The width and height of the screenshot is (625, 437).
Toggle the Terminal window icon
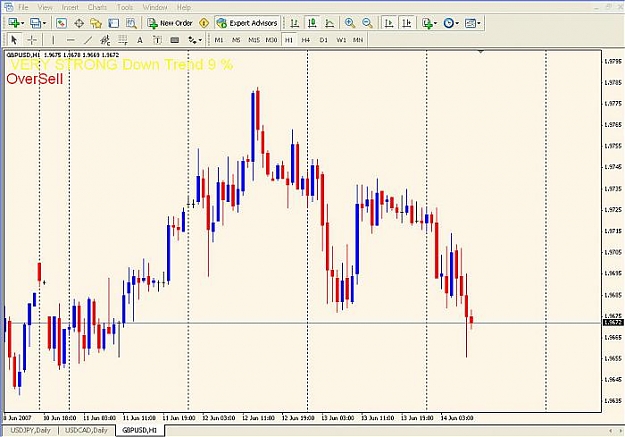114,23
